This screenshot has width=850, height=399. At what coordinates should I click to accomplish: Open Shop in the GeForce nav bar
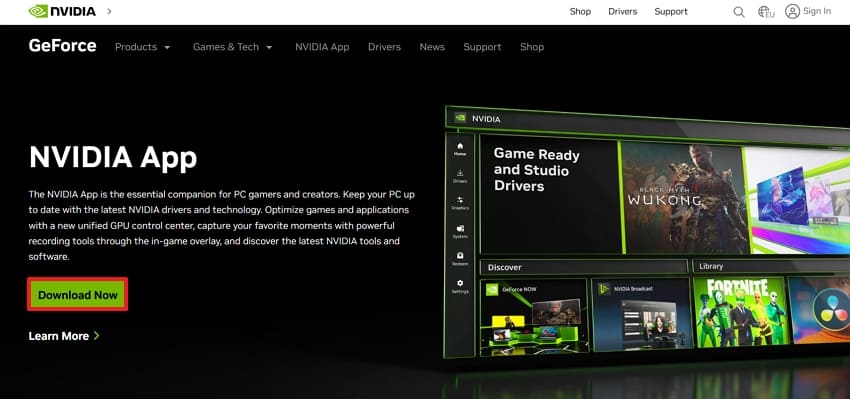click(x=532, y=47)
